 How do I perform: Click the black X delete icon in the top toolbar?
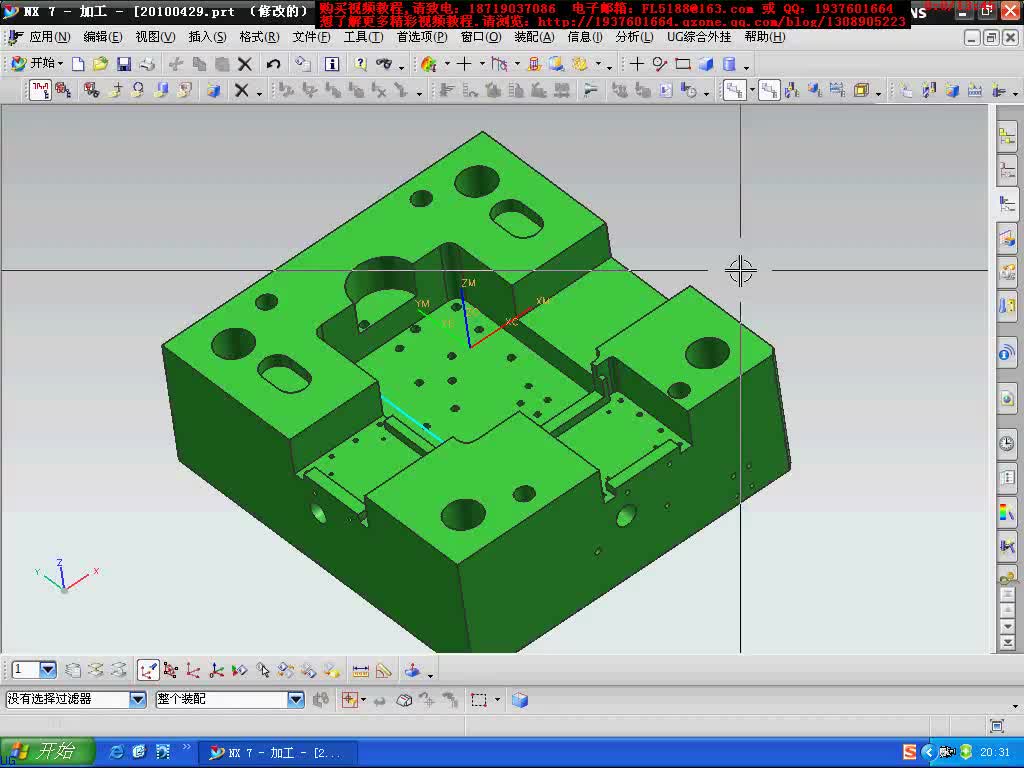[245, 64]
